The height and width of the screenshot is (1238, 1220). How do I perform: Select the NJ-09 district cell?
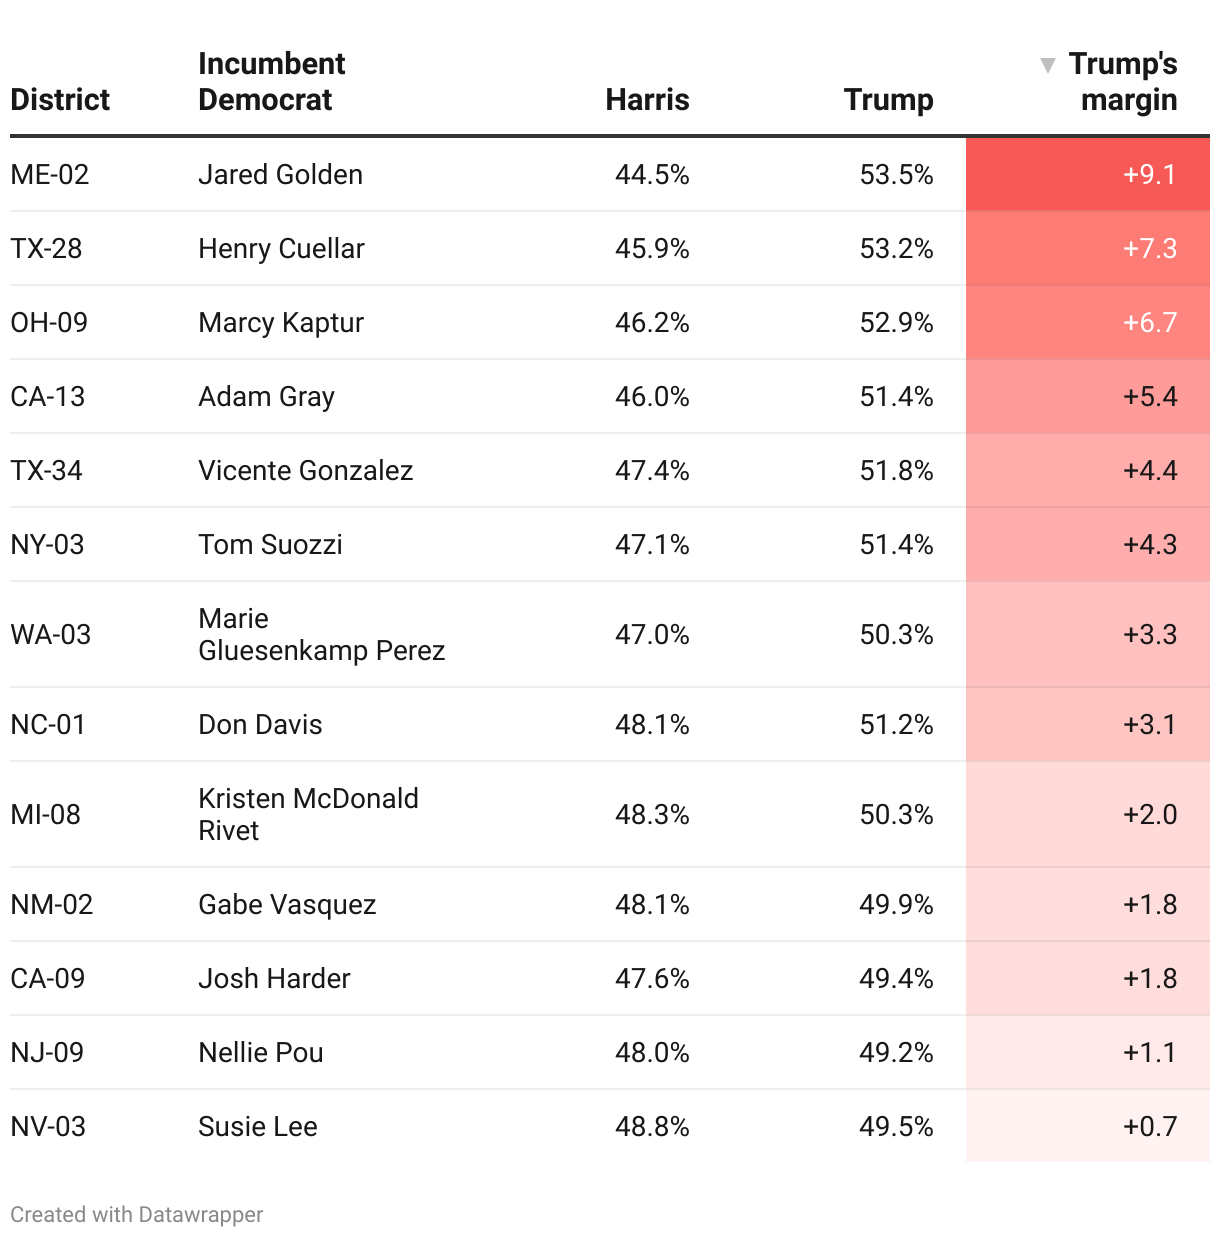(x=47, y=1053)
